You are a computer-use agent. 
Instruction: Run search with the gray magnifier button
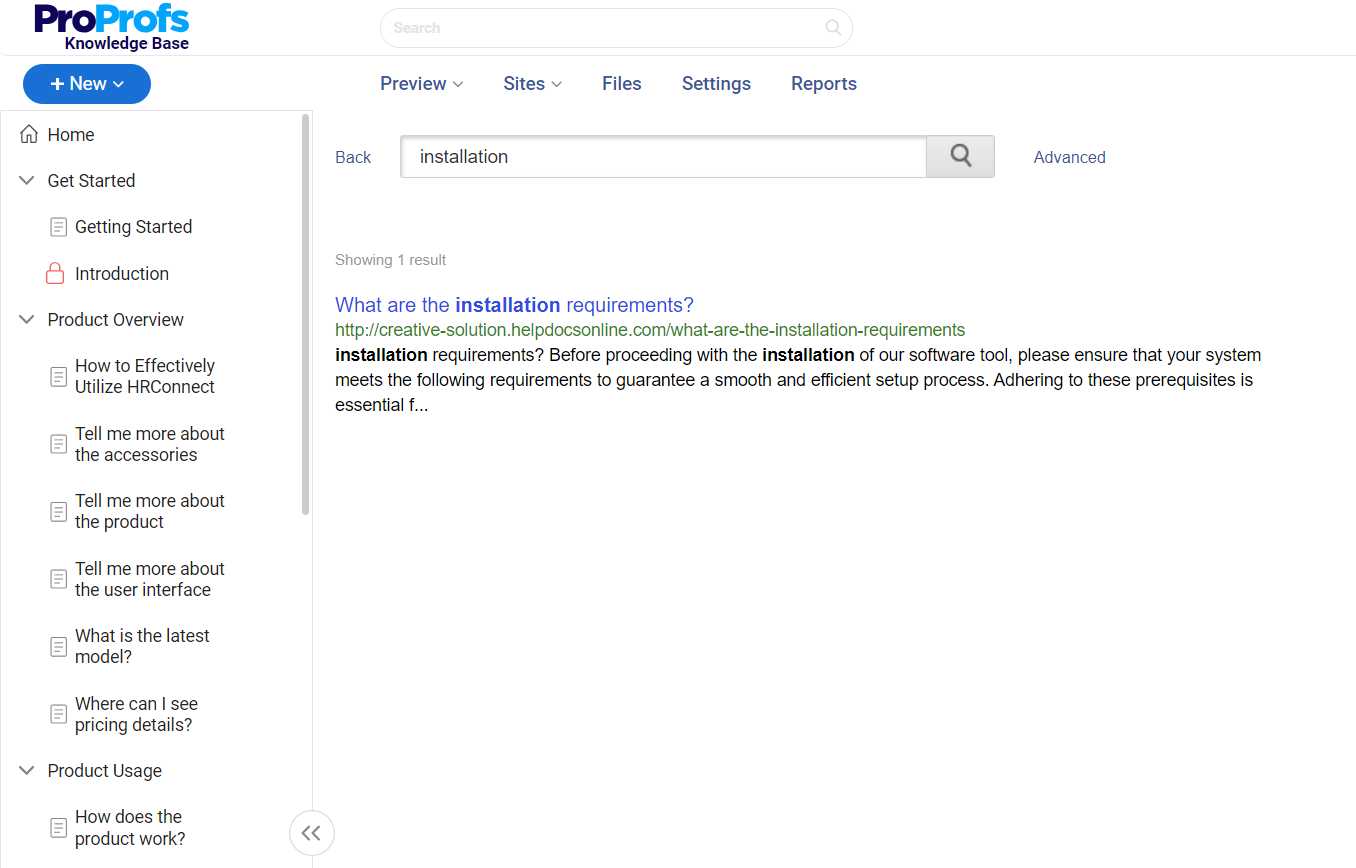pos(960,156)
